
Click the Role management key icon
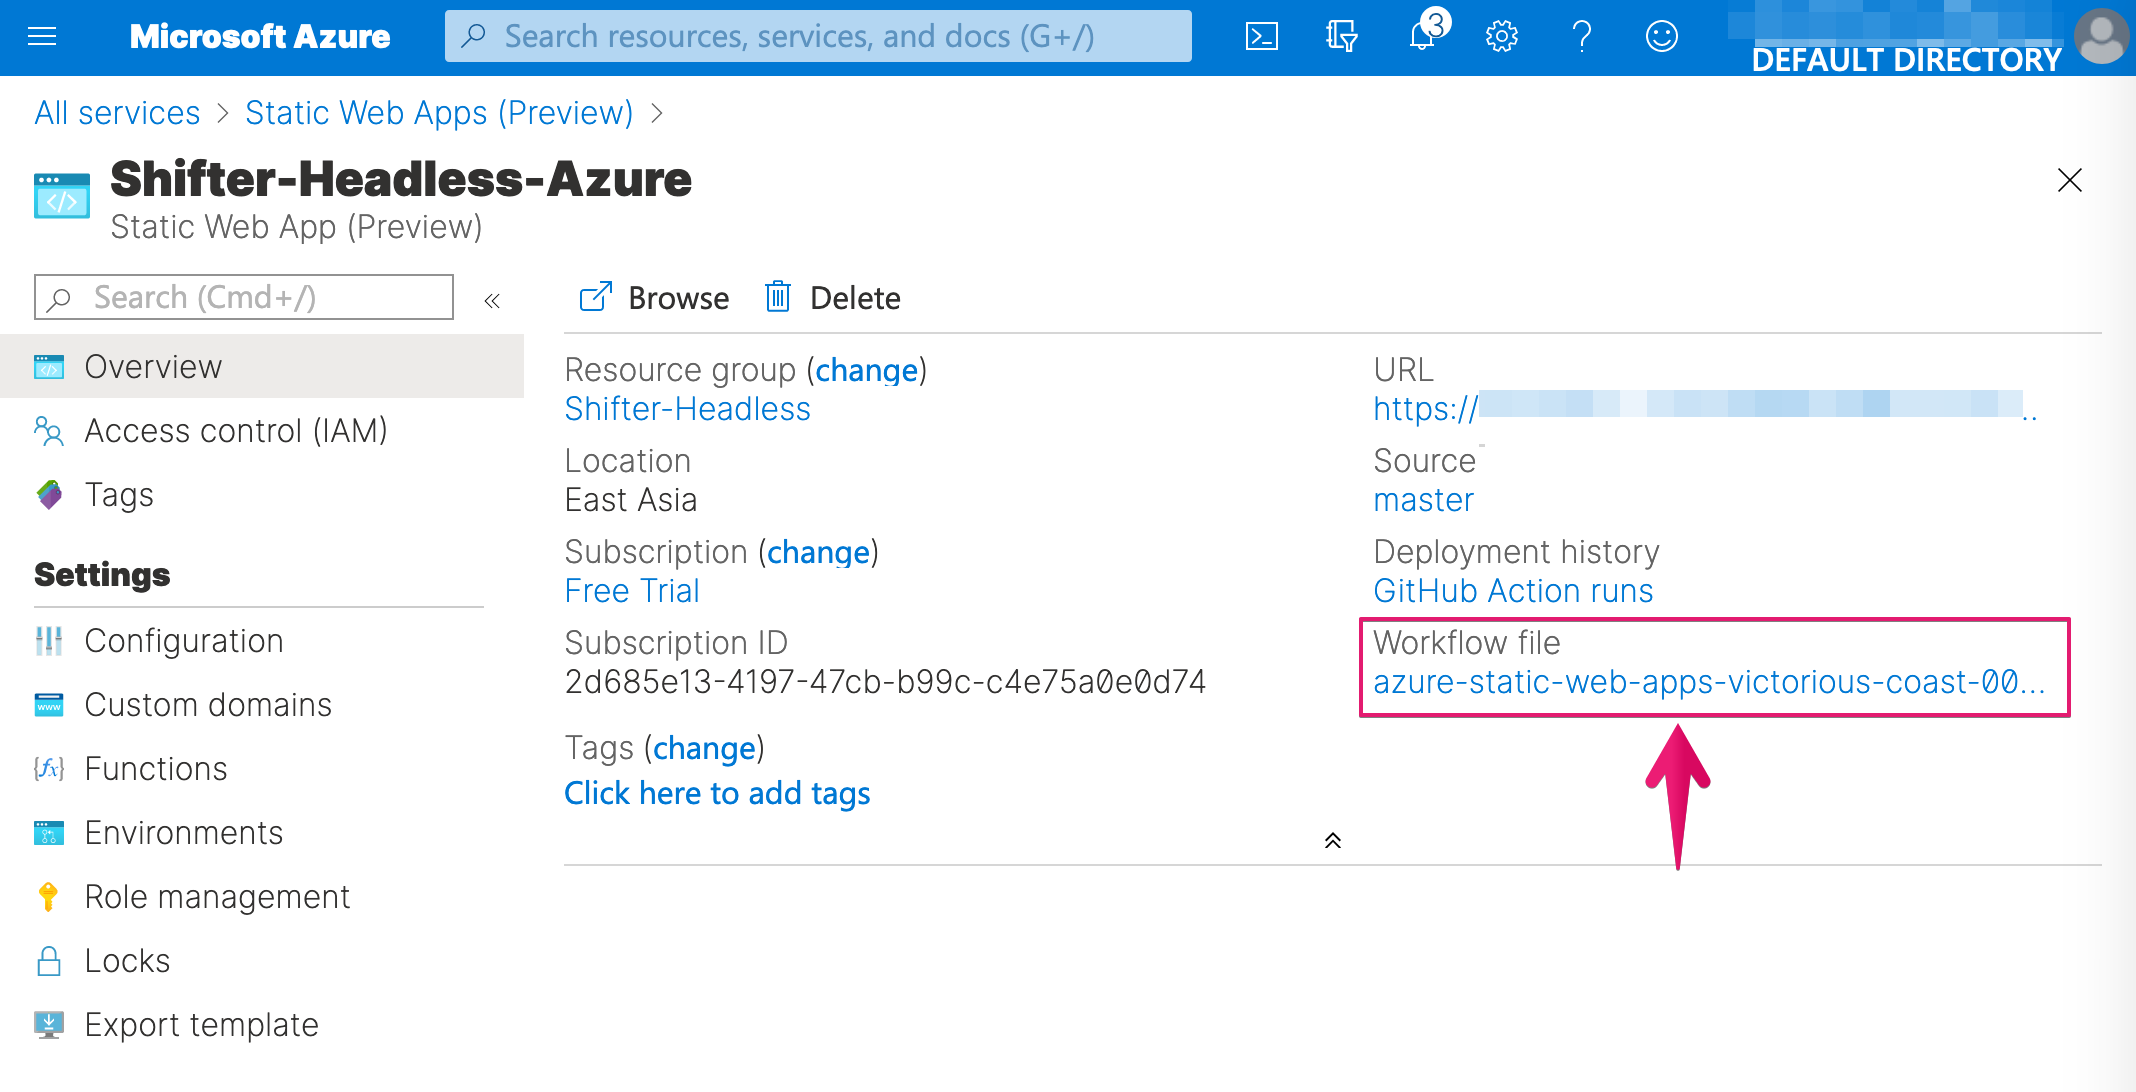[48, 897]
